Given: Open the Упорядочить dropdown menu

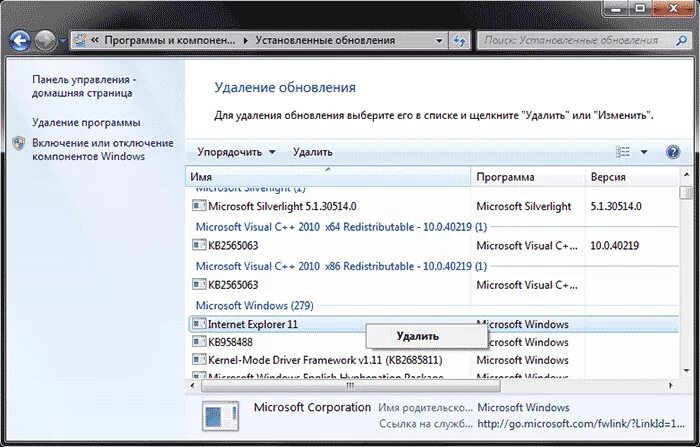Looking at the screenshot, I should [x=236, y=152].
